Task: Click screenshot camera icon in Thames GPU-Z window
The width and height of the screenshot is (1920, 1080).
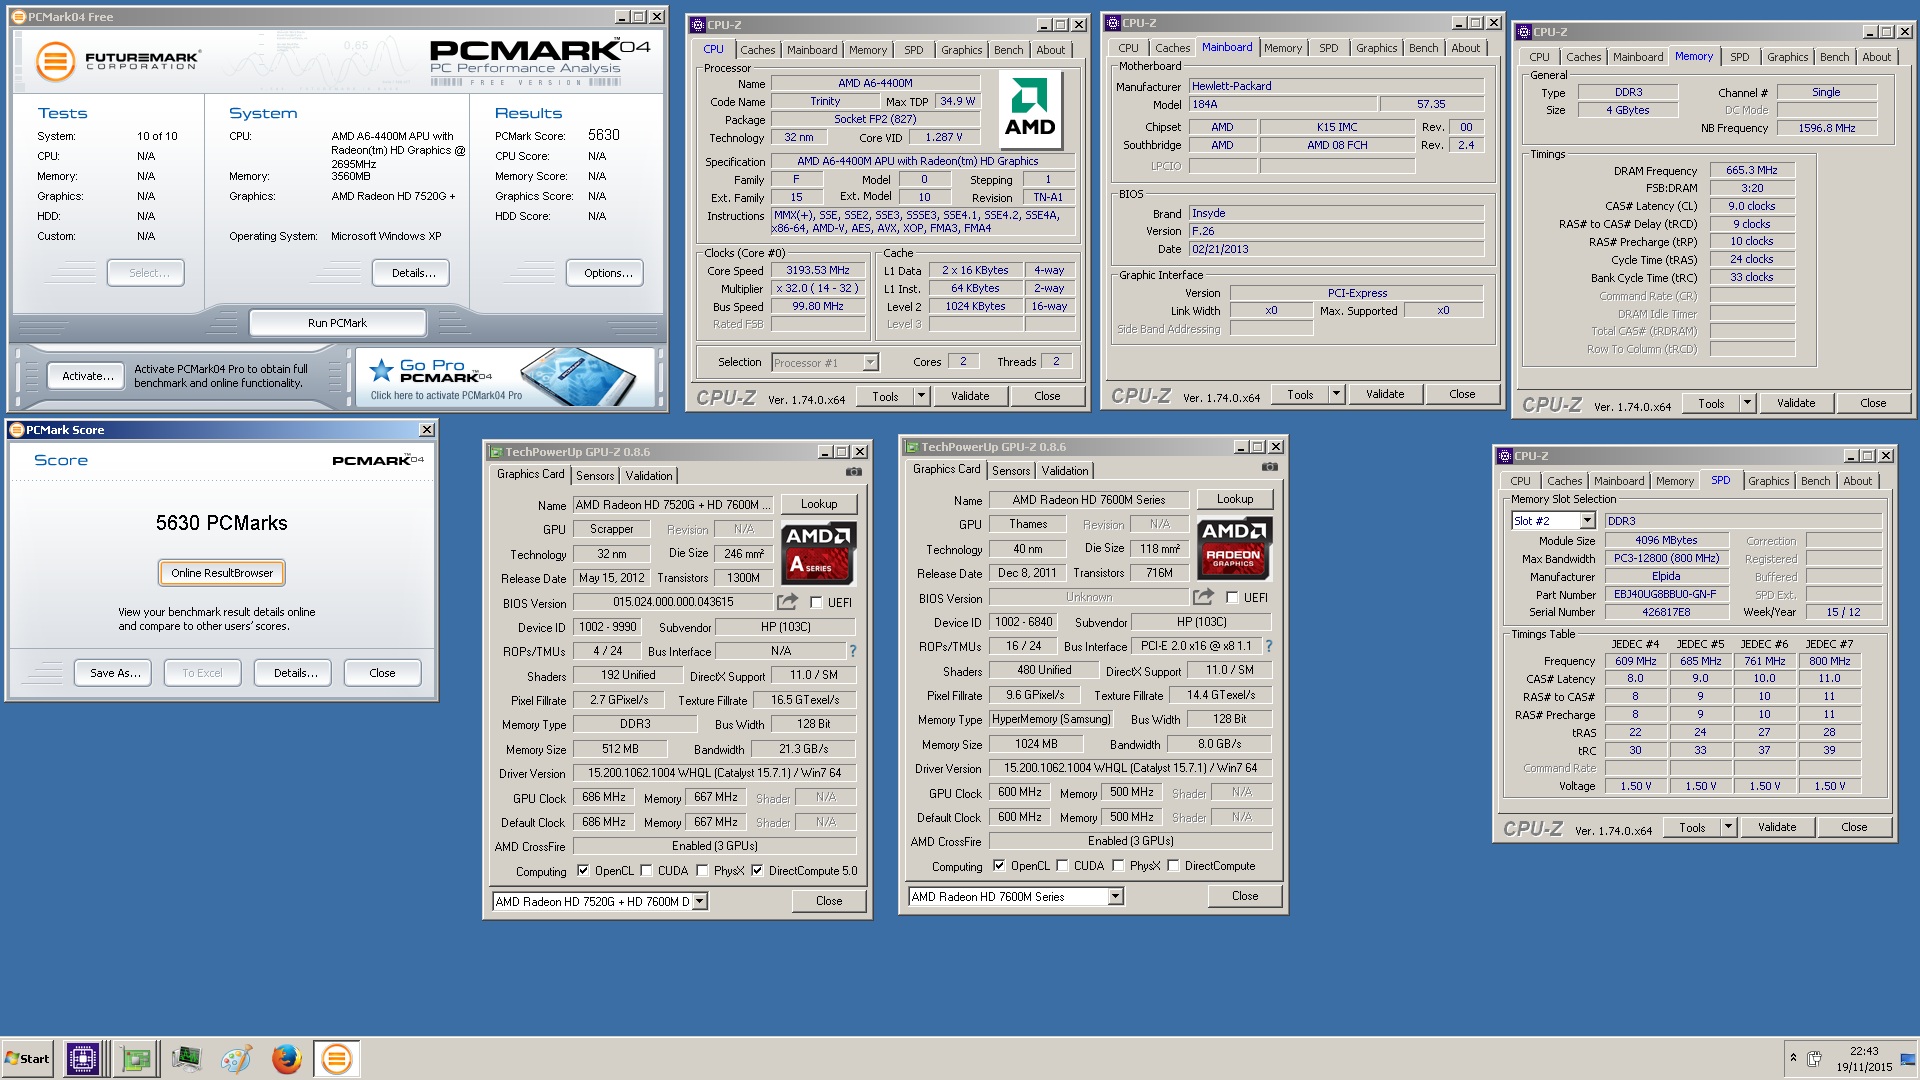Action: (1269, 467)
